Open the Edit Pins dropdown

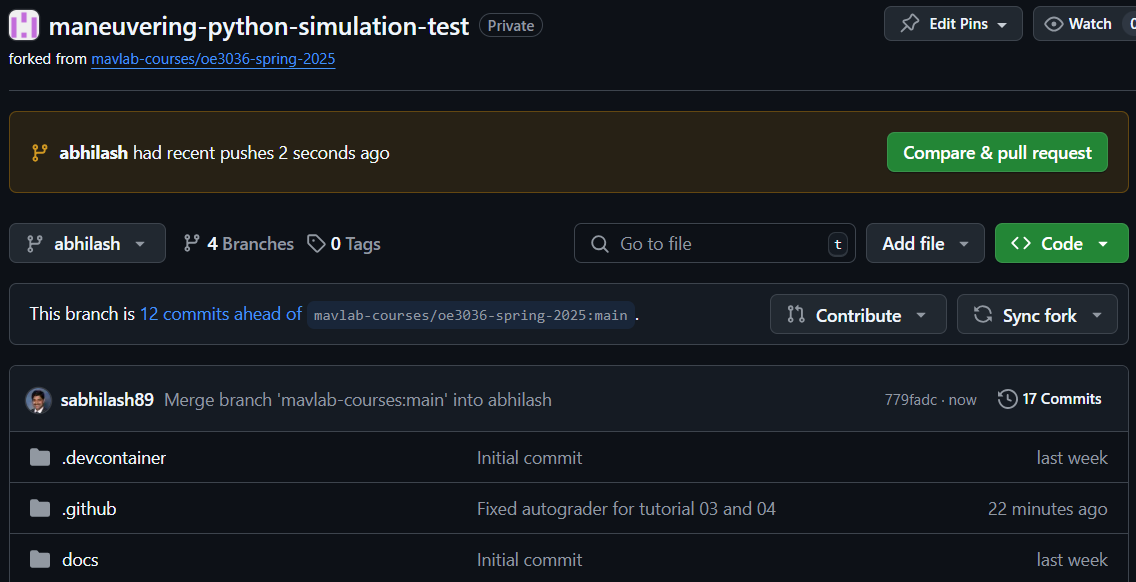pyautogui.click(x=953, y=24)
